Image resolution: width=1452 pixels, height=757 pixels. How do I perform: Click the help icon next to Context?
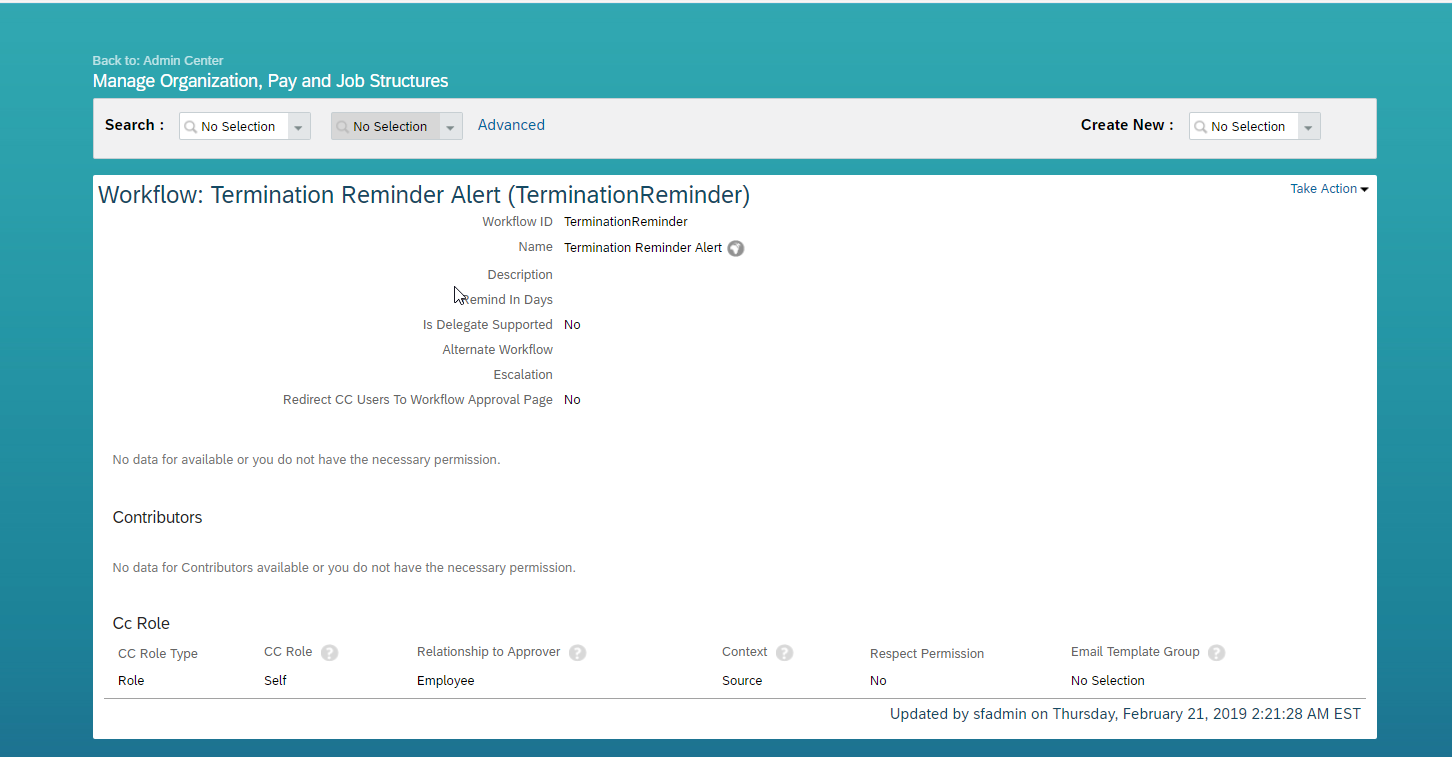coord(784,653)
